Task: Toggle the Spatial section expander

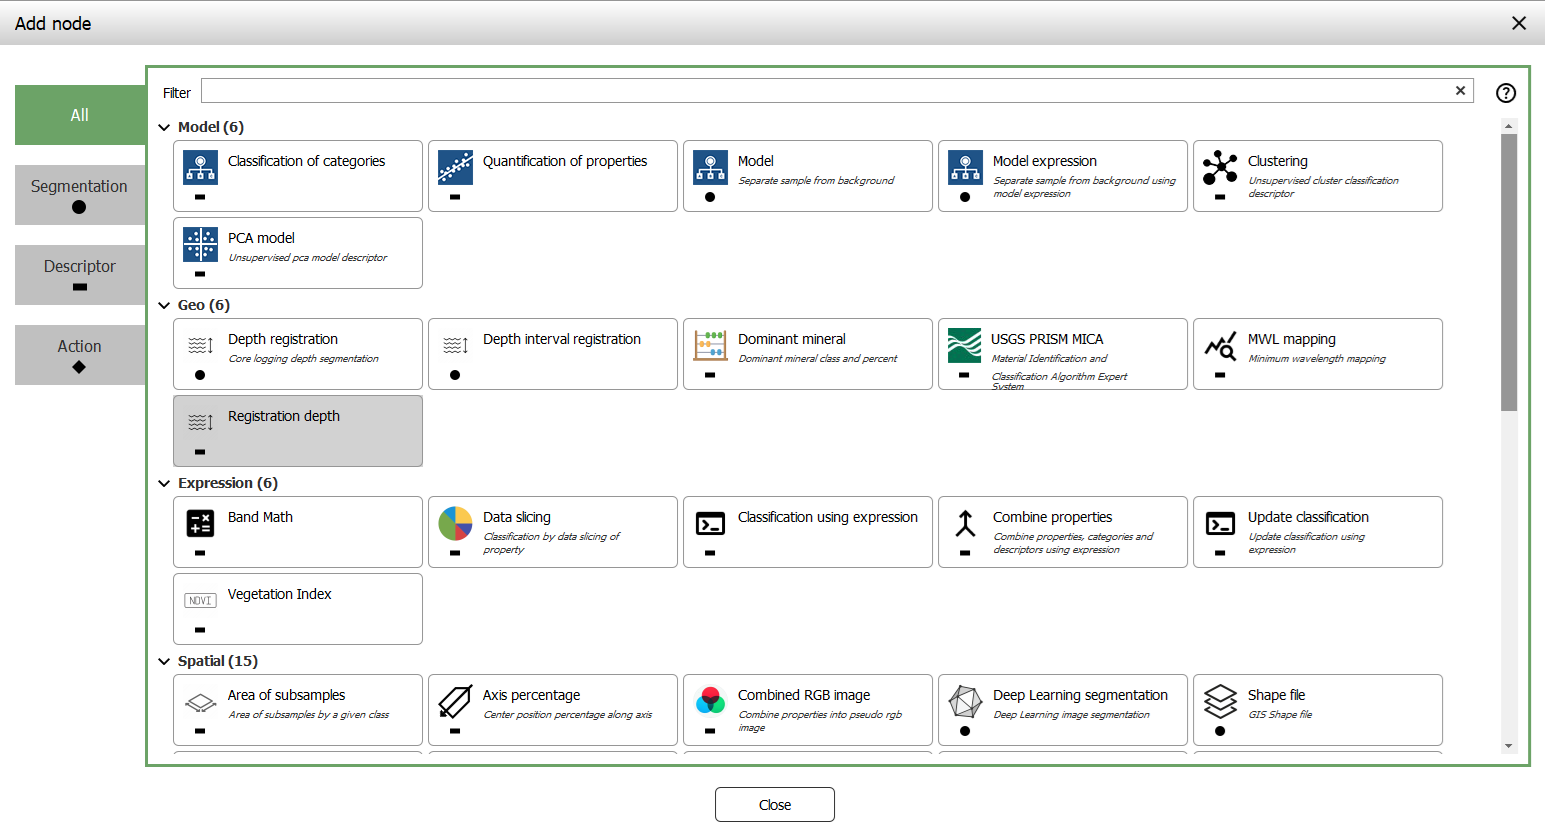Action: tap(164, 661)
